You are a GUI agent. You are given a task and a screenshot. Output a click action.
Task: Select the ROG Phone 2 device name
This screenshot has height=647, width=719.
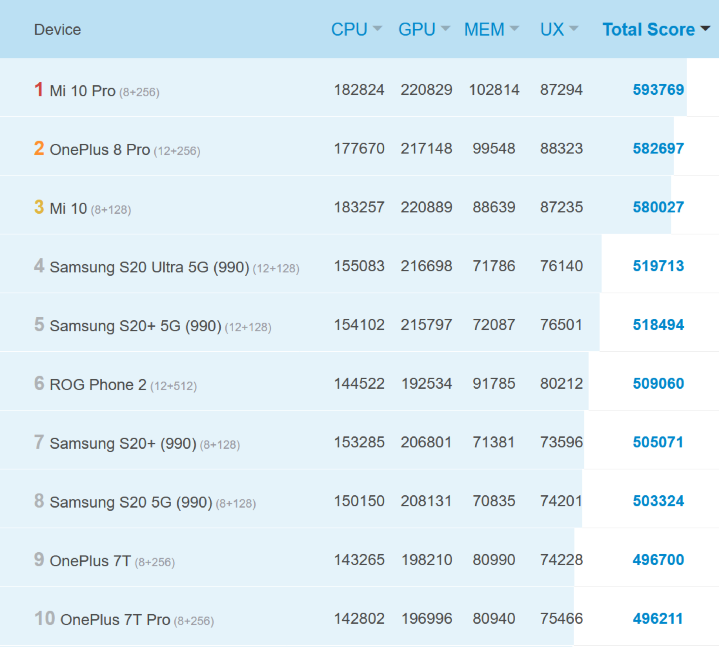(x=98, y=385)
